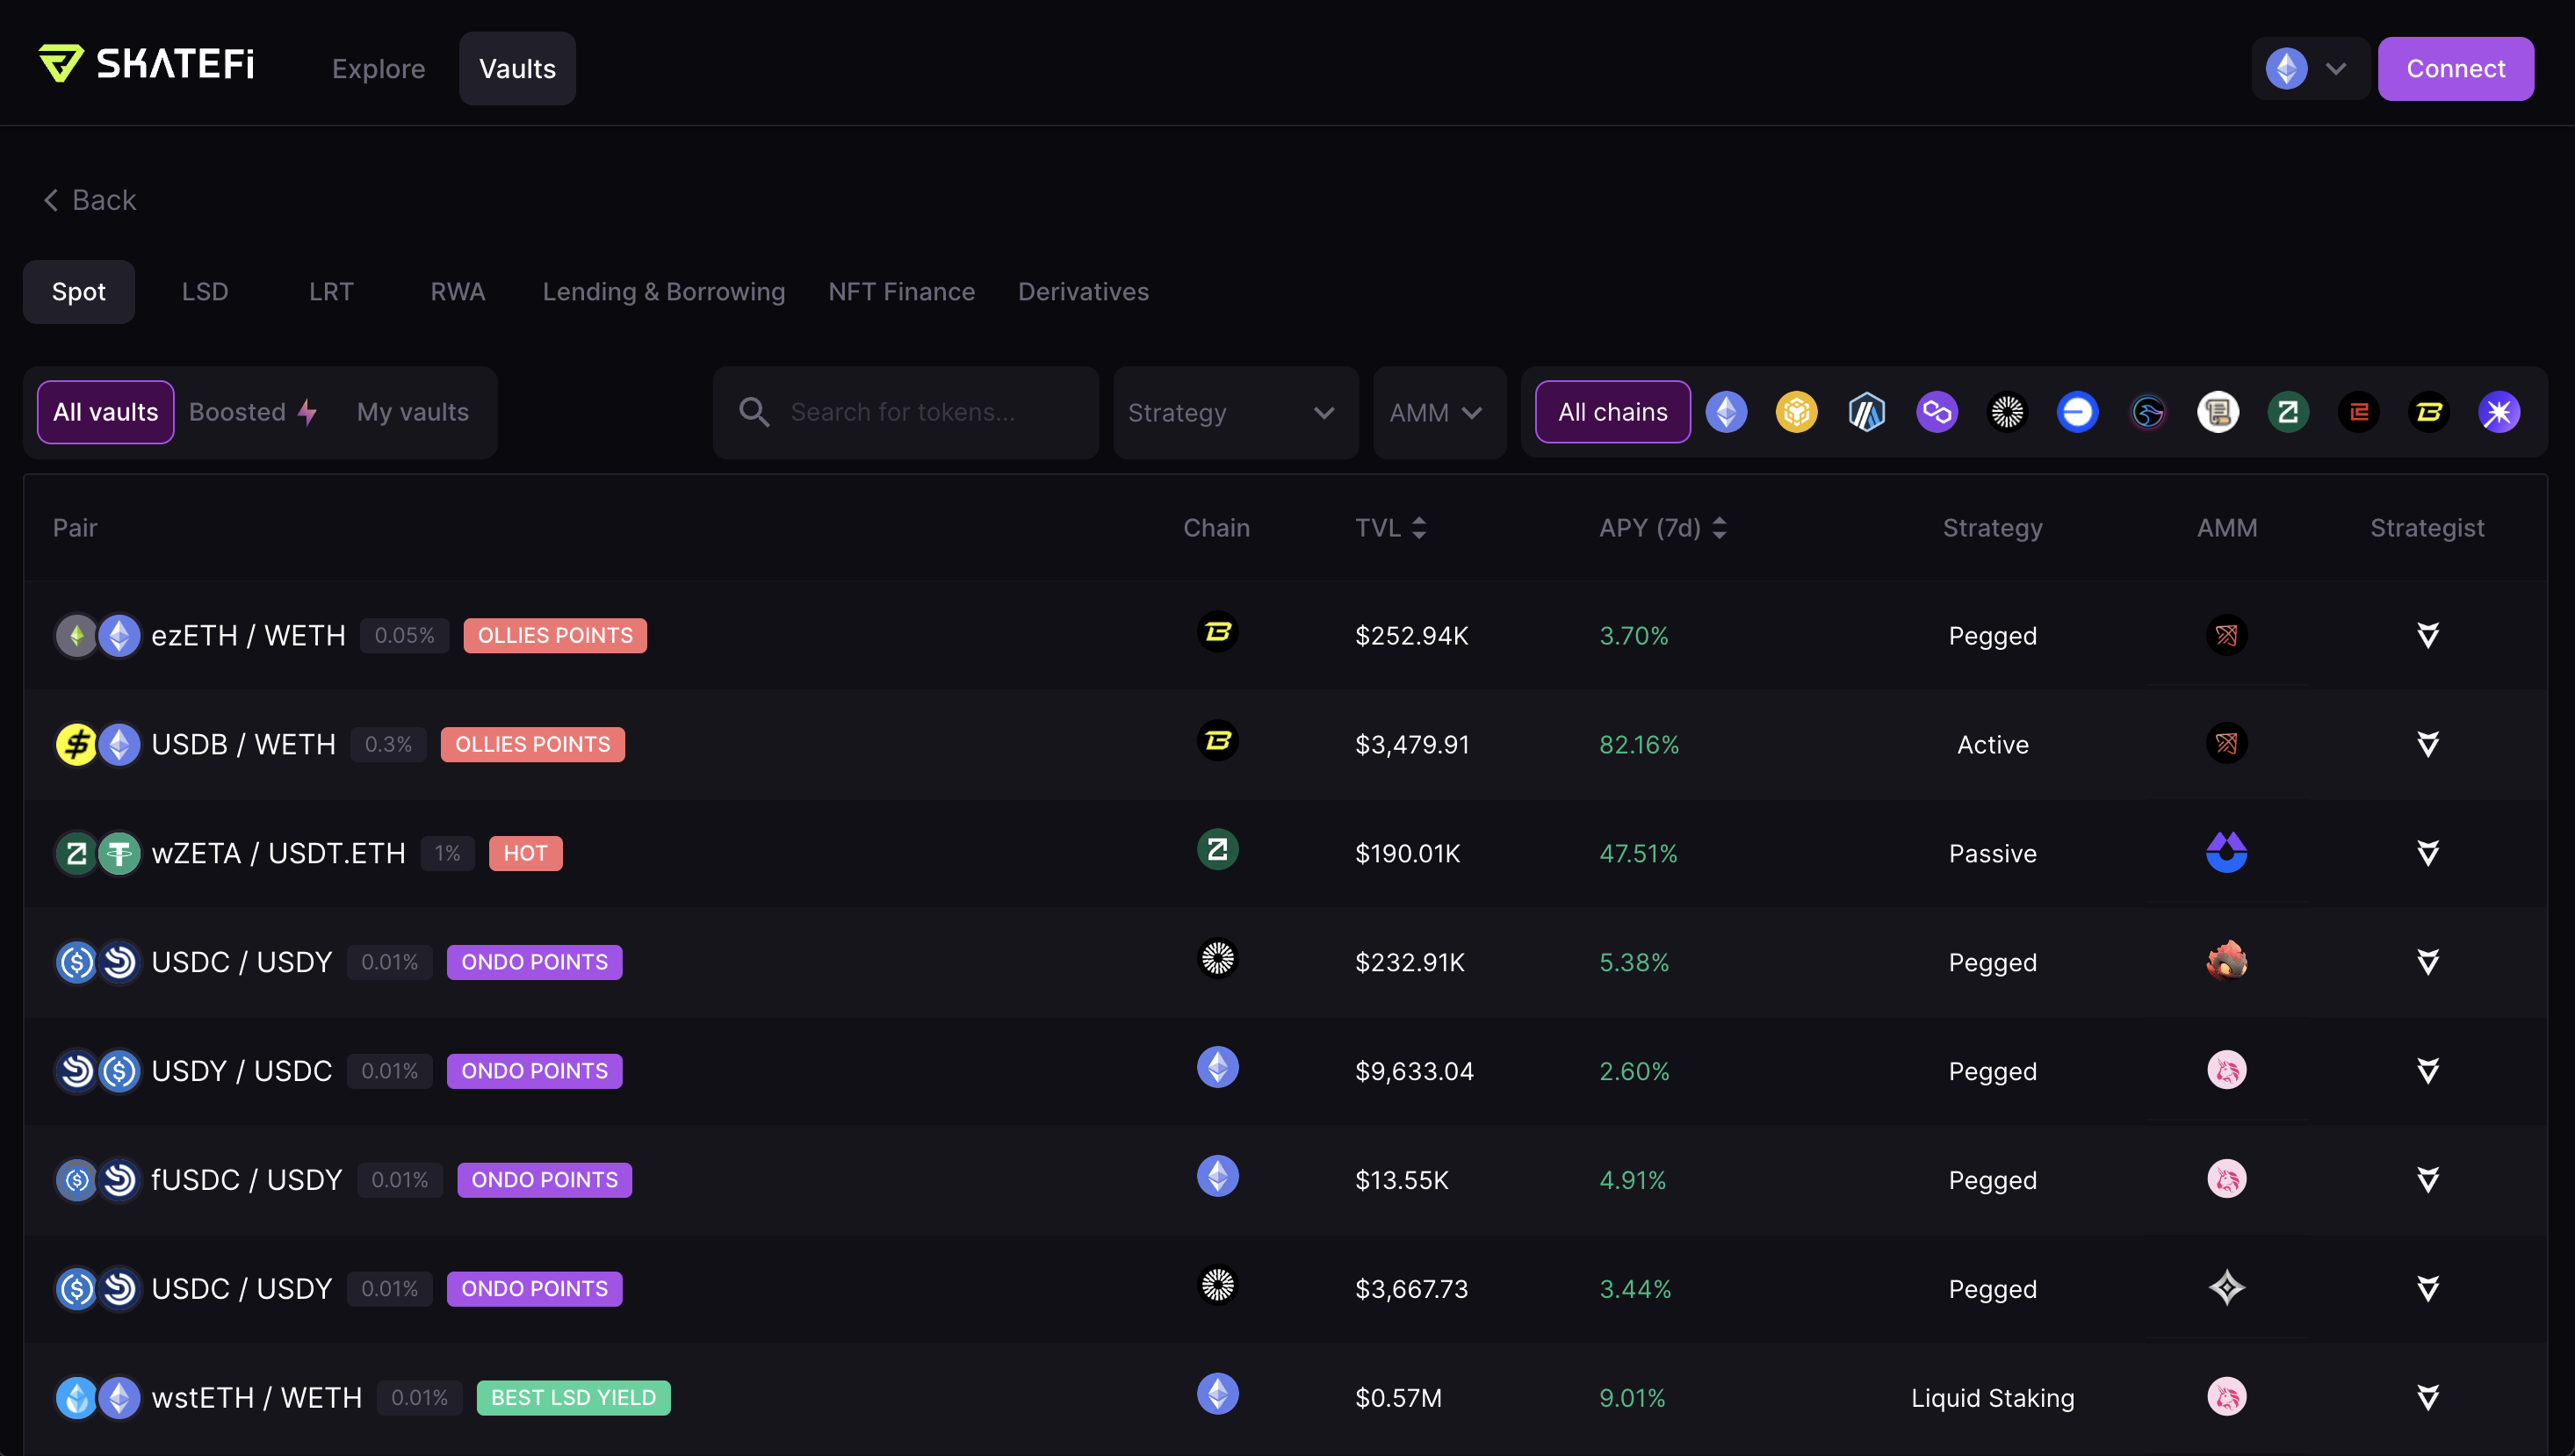The height and width of the screenshot is (1456, 2575).
Task: Click AMM icon in USDC / USDY $3,667.73 row
Action: [x=2226, y=1288]
